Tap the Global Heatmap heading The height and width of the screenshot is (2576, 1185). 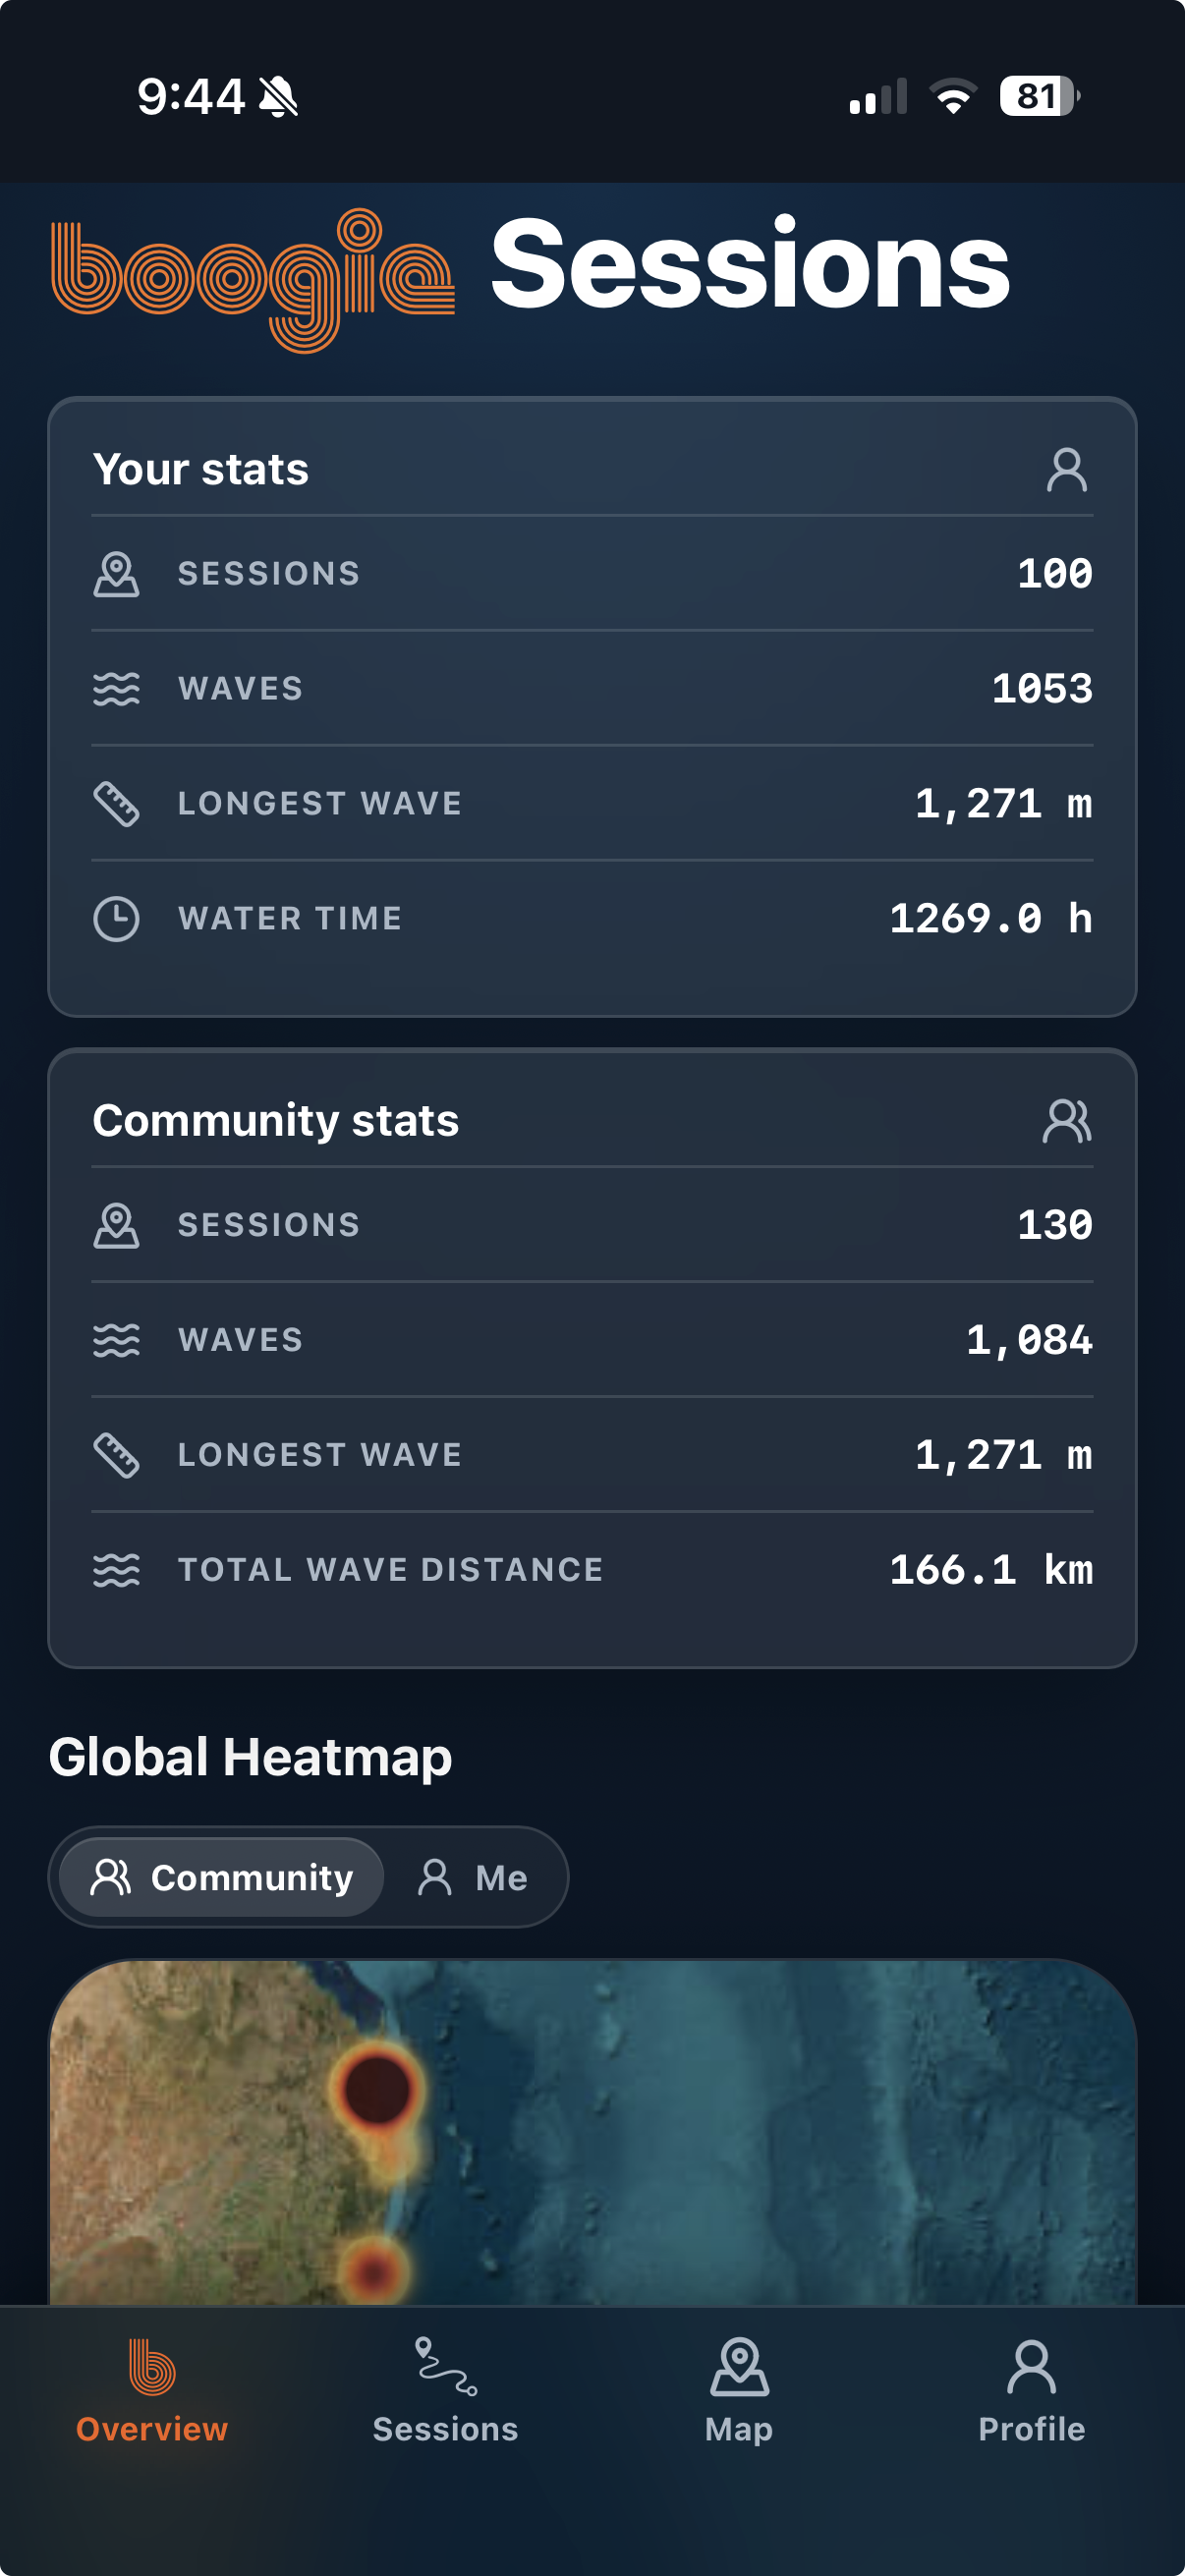coord(250,1757)
